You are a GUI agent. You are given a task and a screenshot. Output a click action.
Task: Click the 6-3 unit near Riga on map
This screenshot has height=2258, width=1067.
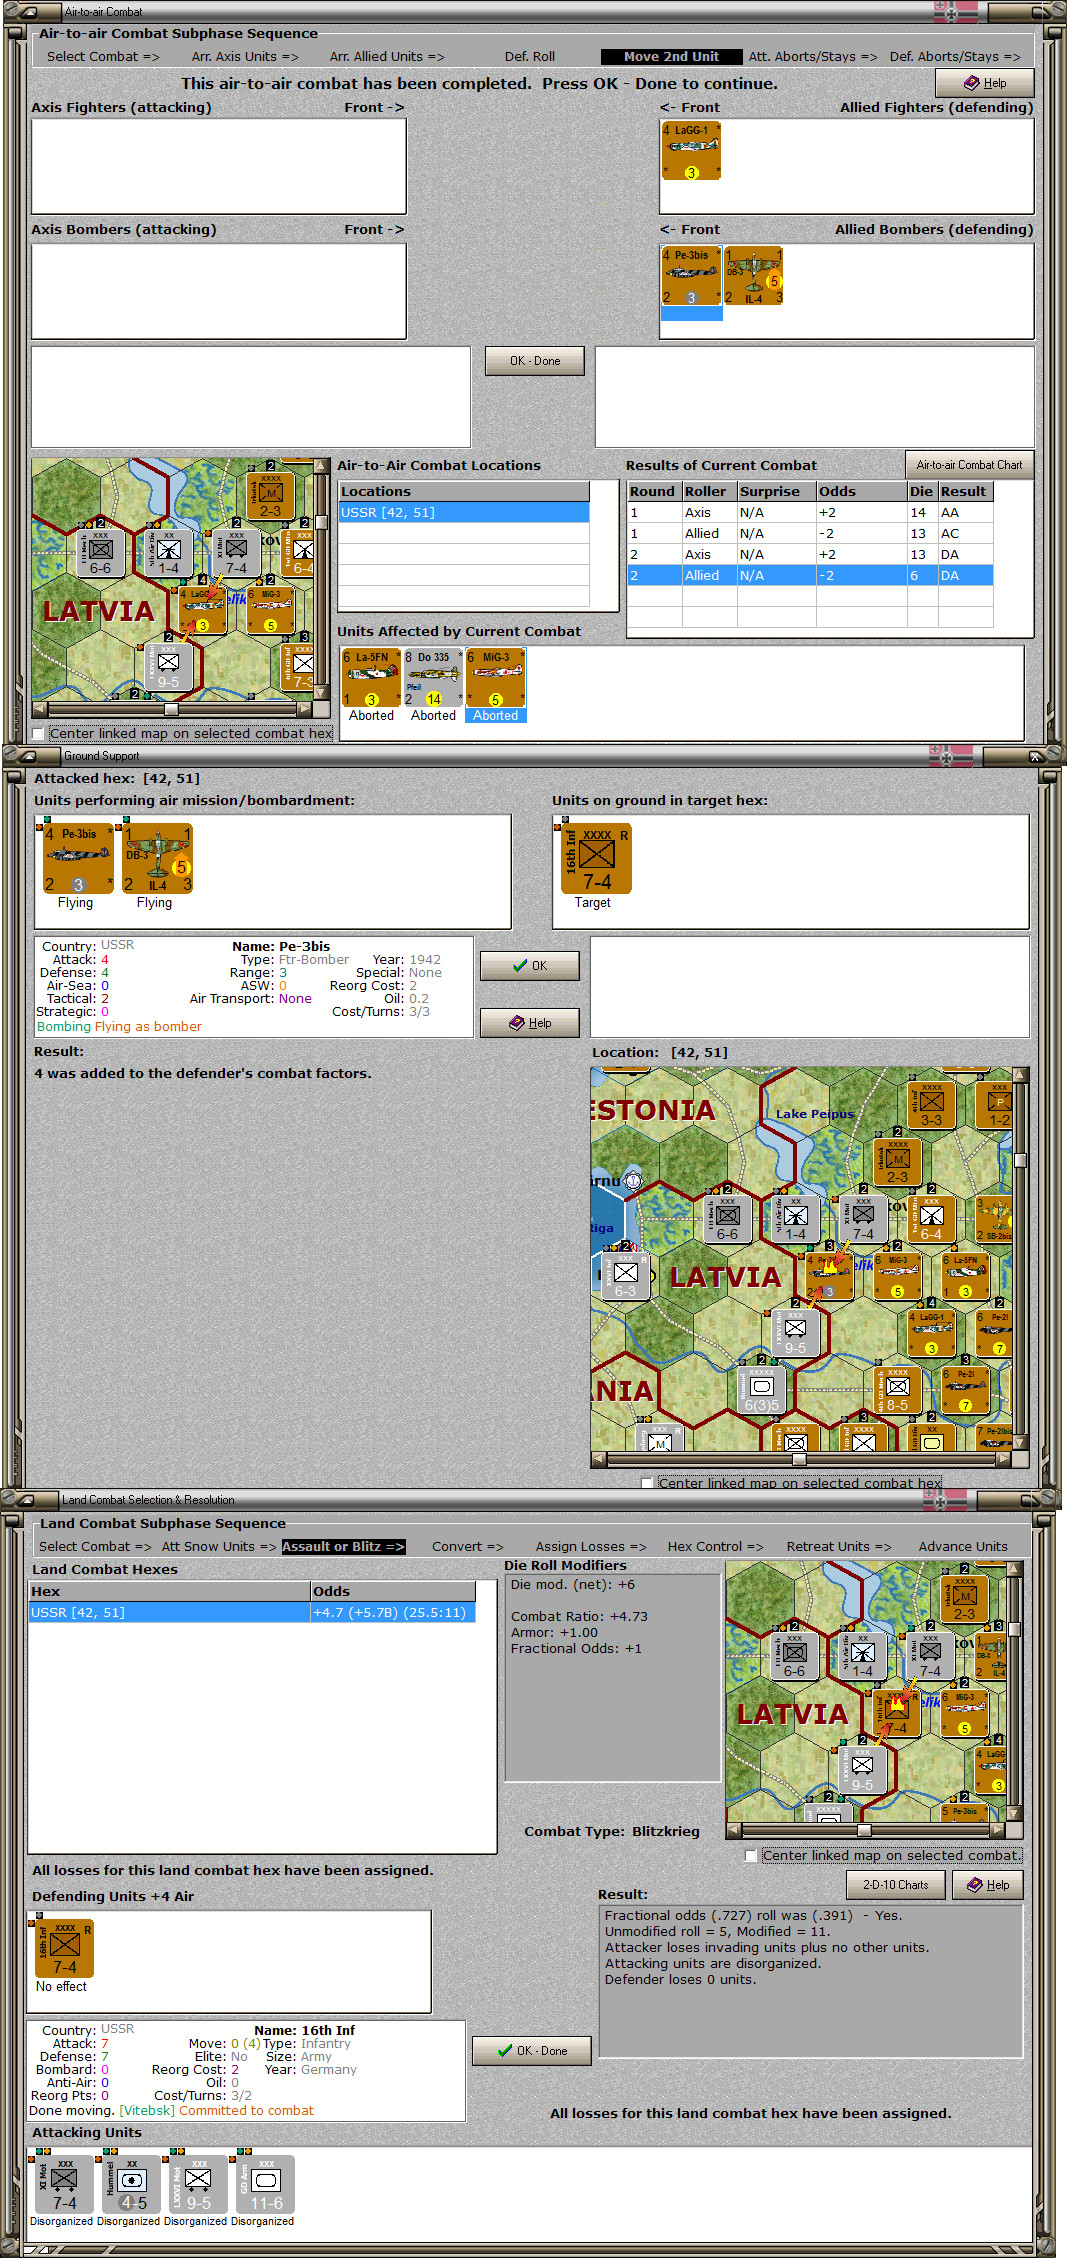click(x=626, y=1276)
